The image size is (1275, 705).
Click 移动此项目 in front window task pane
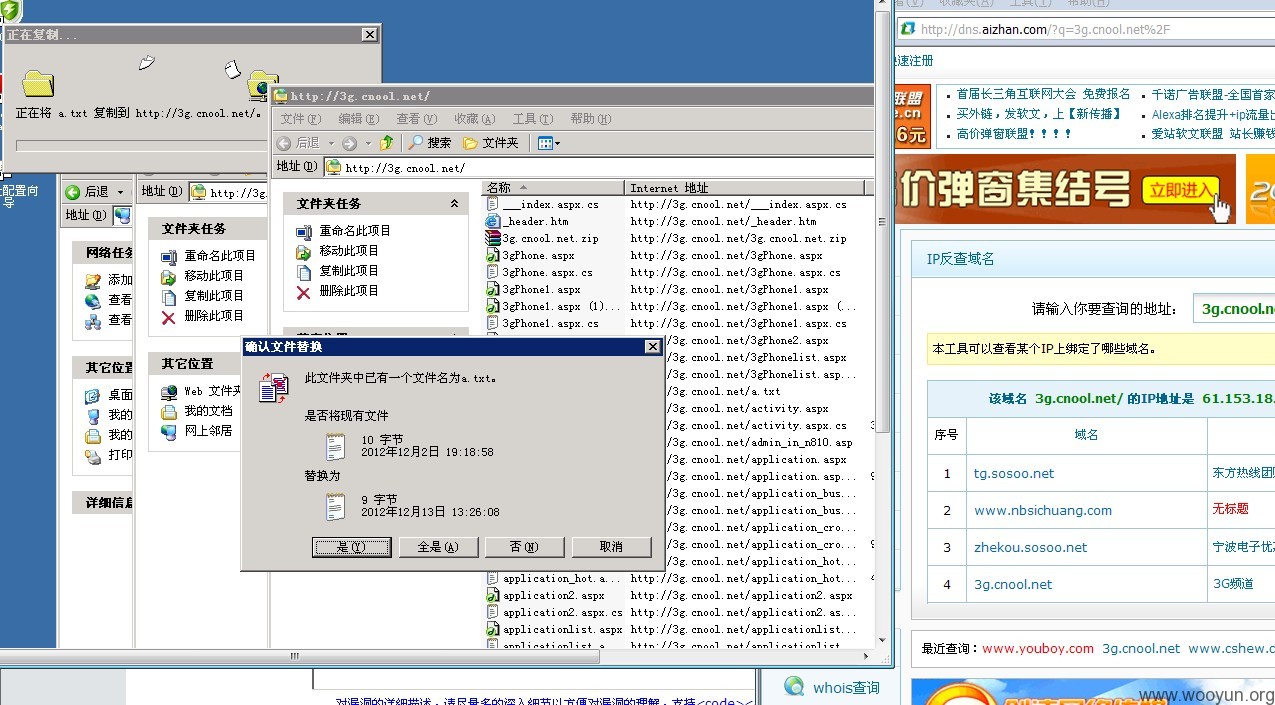(338, 251)
